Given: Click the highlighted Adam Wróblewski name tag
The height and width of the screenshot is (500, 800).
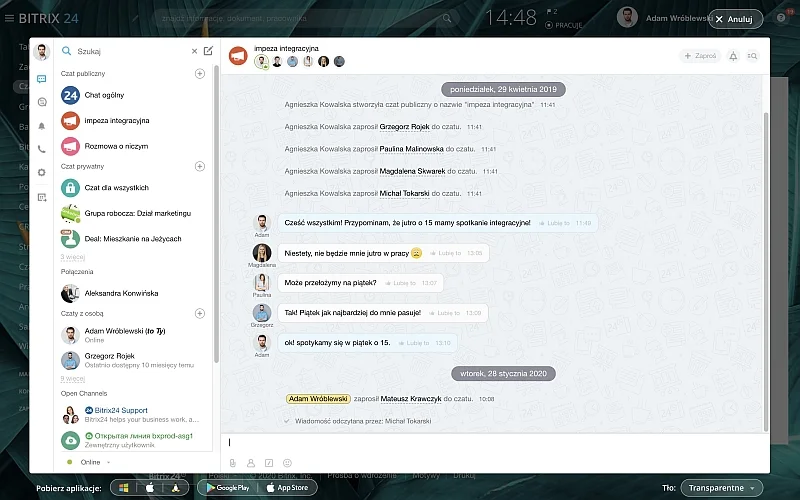Looking at the screenshot, I should (x=318, y=398).
